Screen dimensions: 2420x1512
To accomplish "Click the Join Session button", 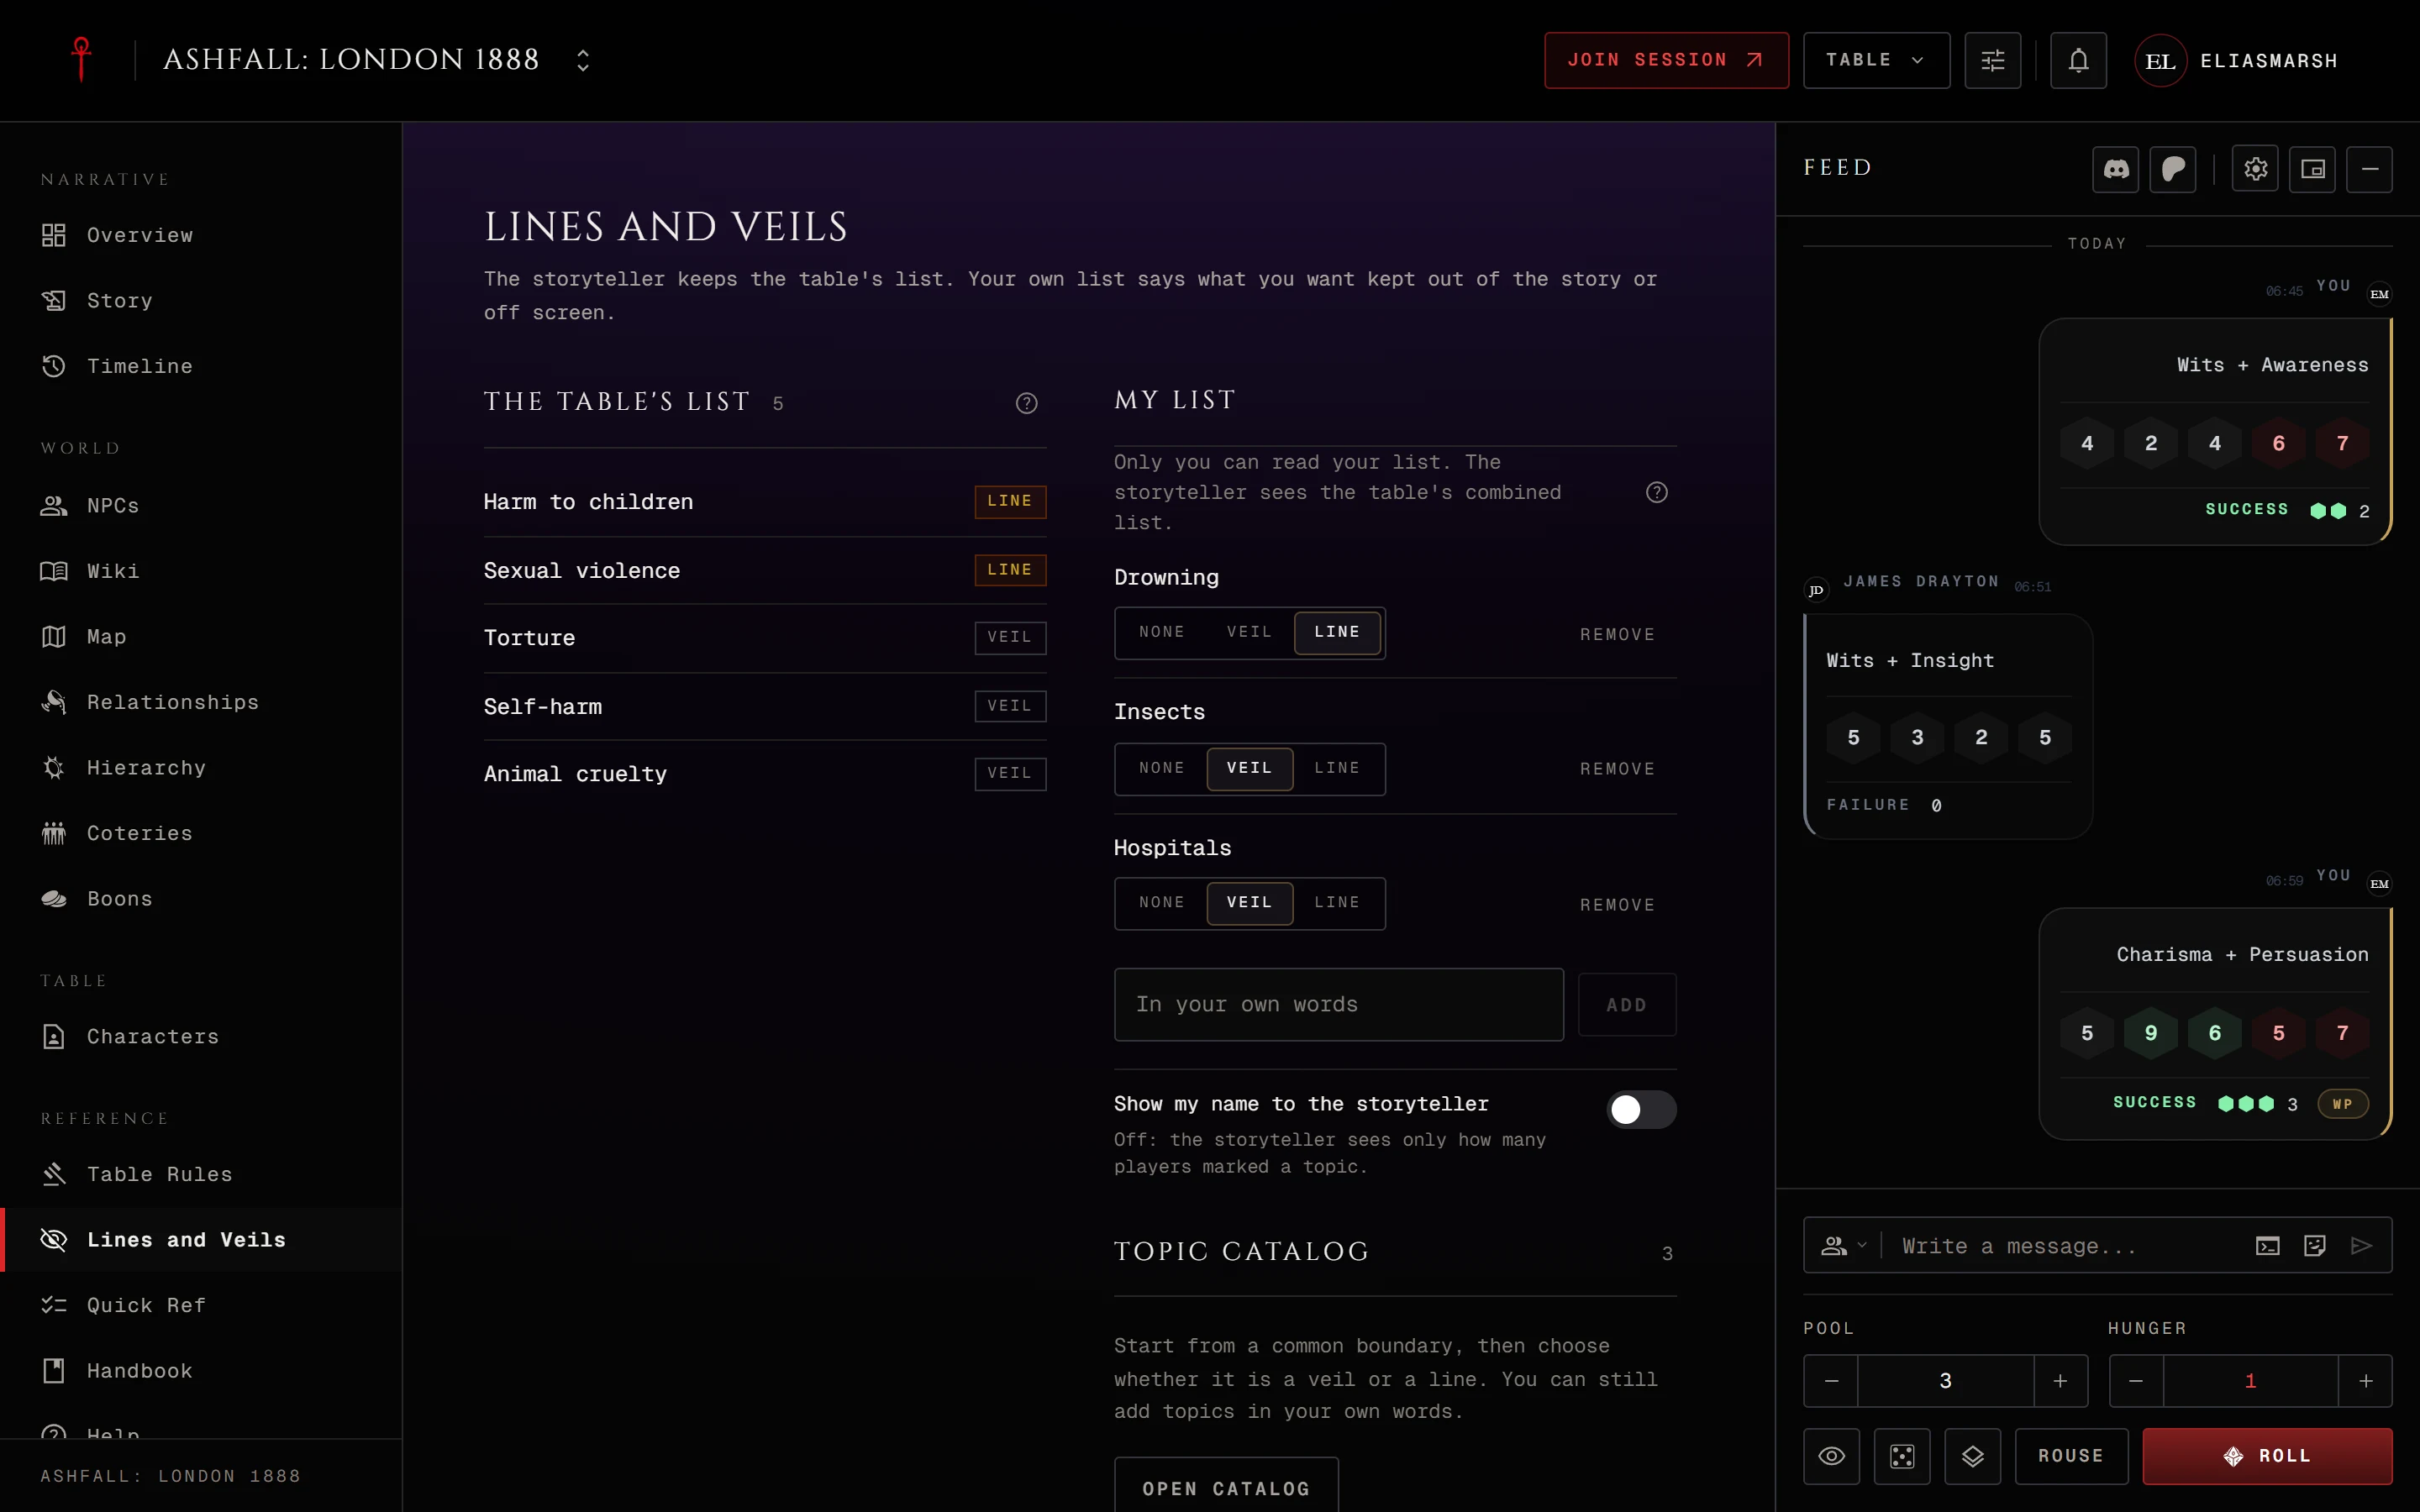I will (1666, 60).
